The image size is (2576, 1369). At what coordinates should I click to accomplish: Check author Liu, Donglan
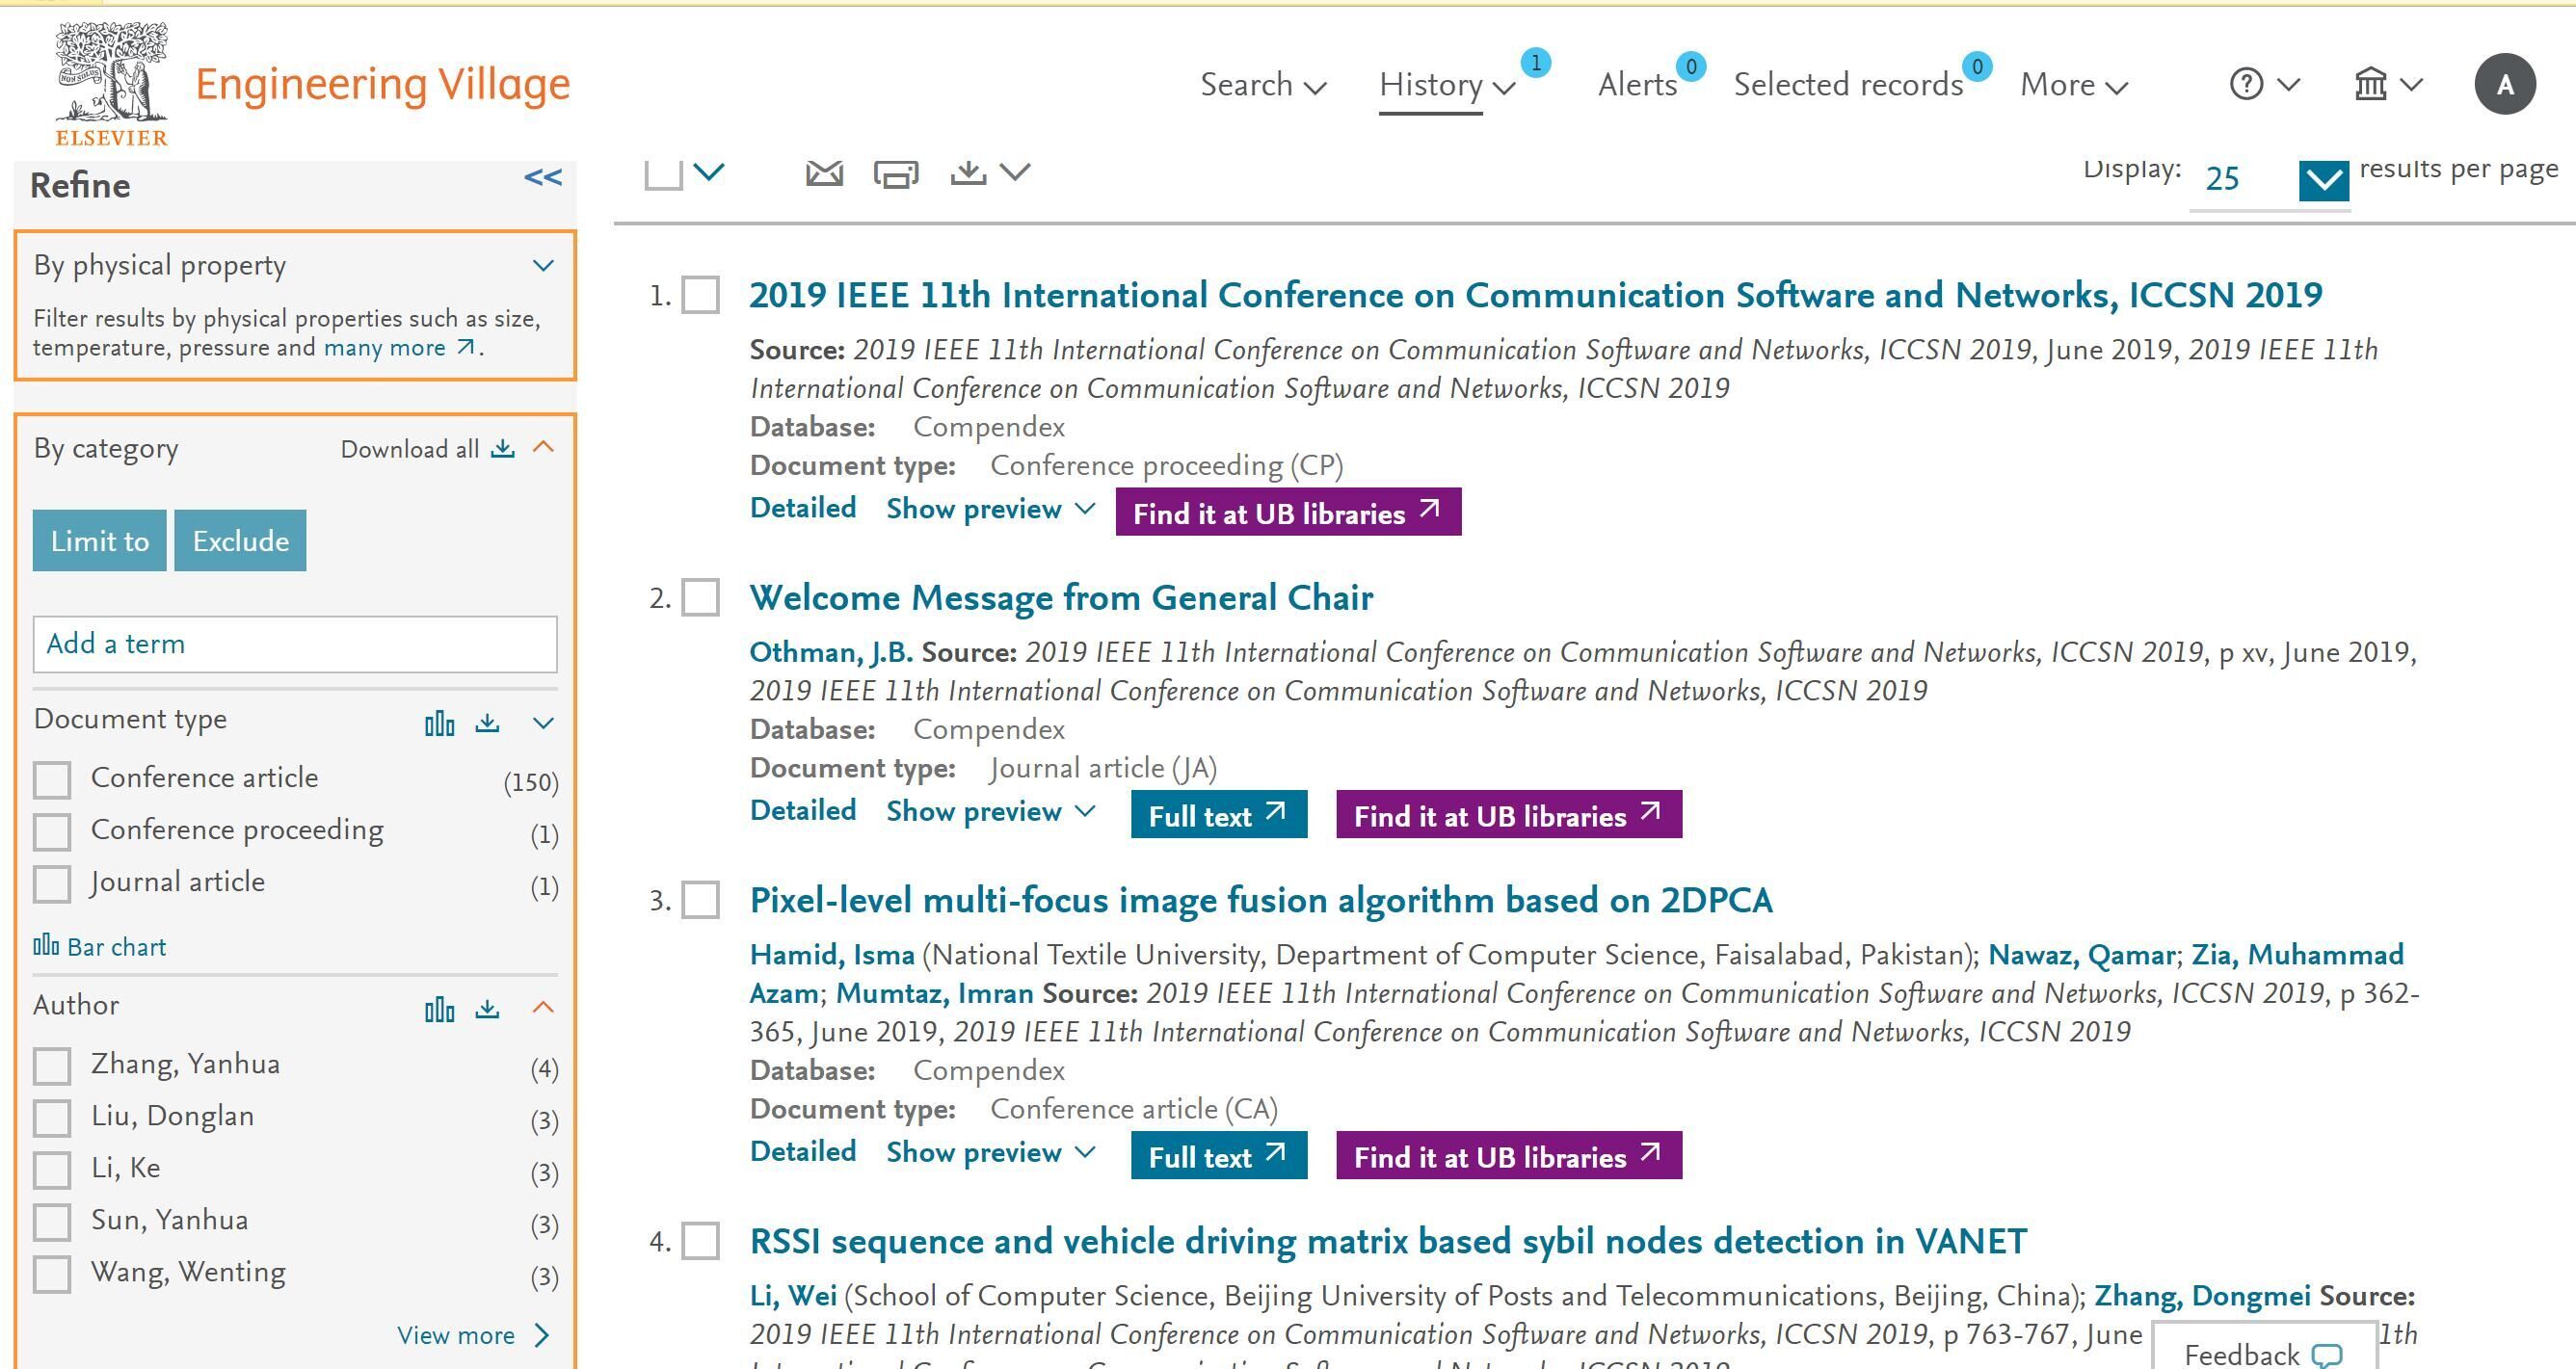[x=52, y=1118]
